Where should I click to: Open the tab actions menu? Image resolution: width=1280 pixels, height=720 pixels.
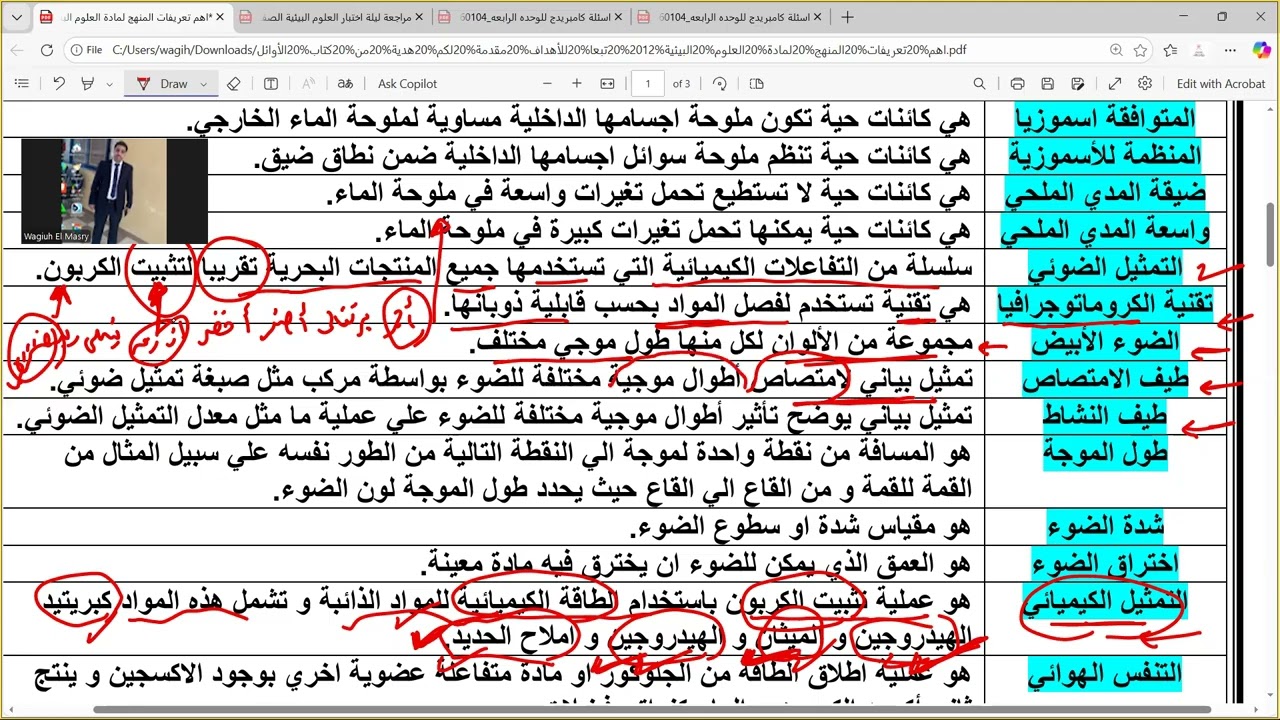(18, 17)
